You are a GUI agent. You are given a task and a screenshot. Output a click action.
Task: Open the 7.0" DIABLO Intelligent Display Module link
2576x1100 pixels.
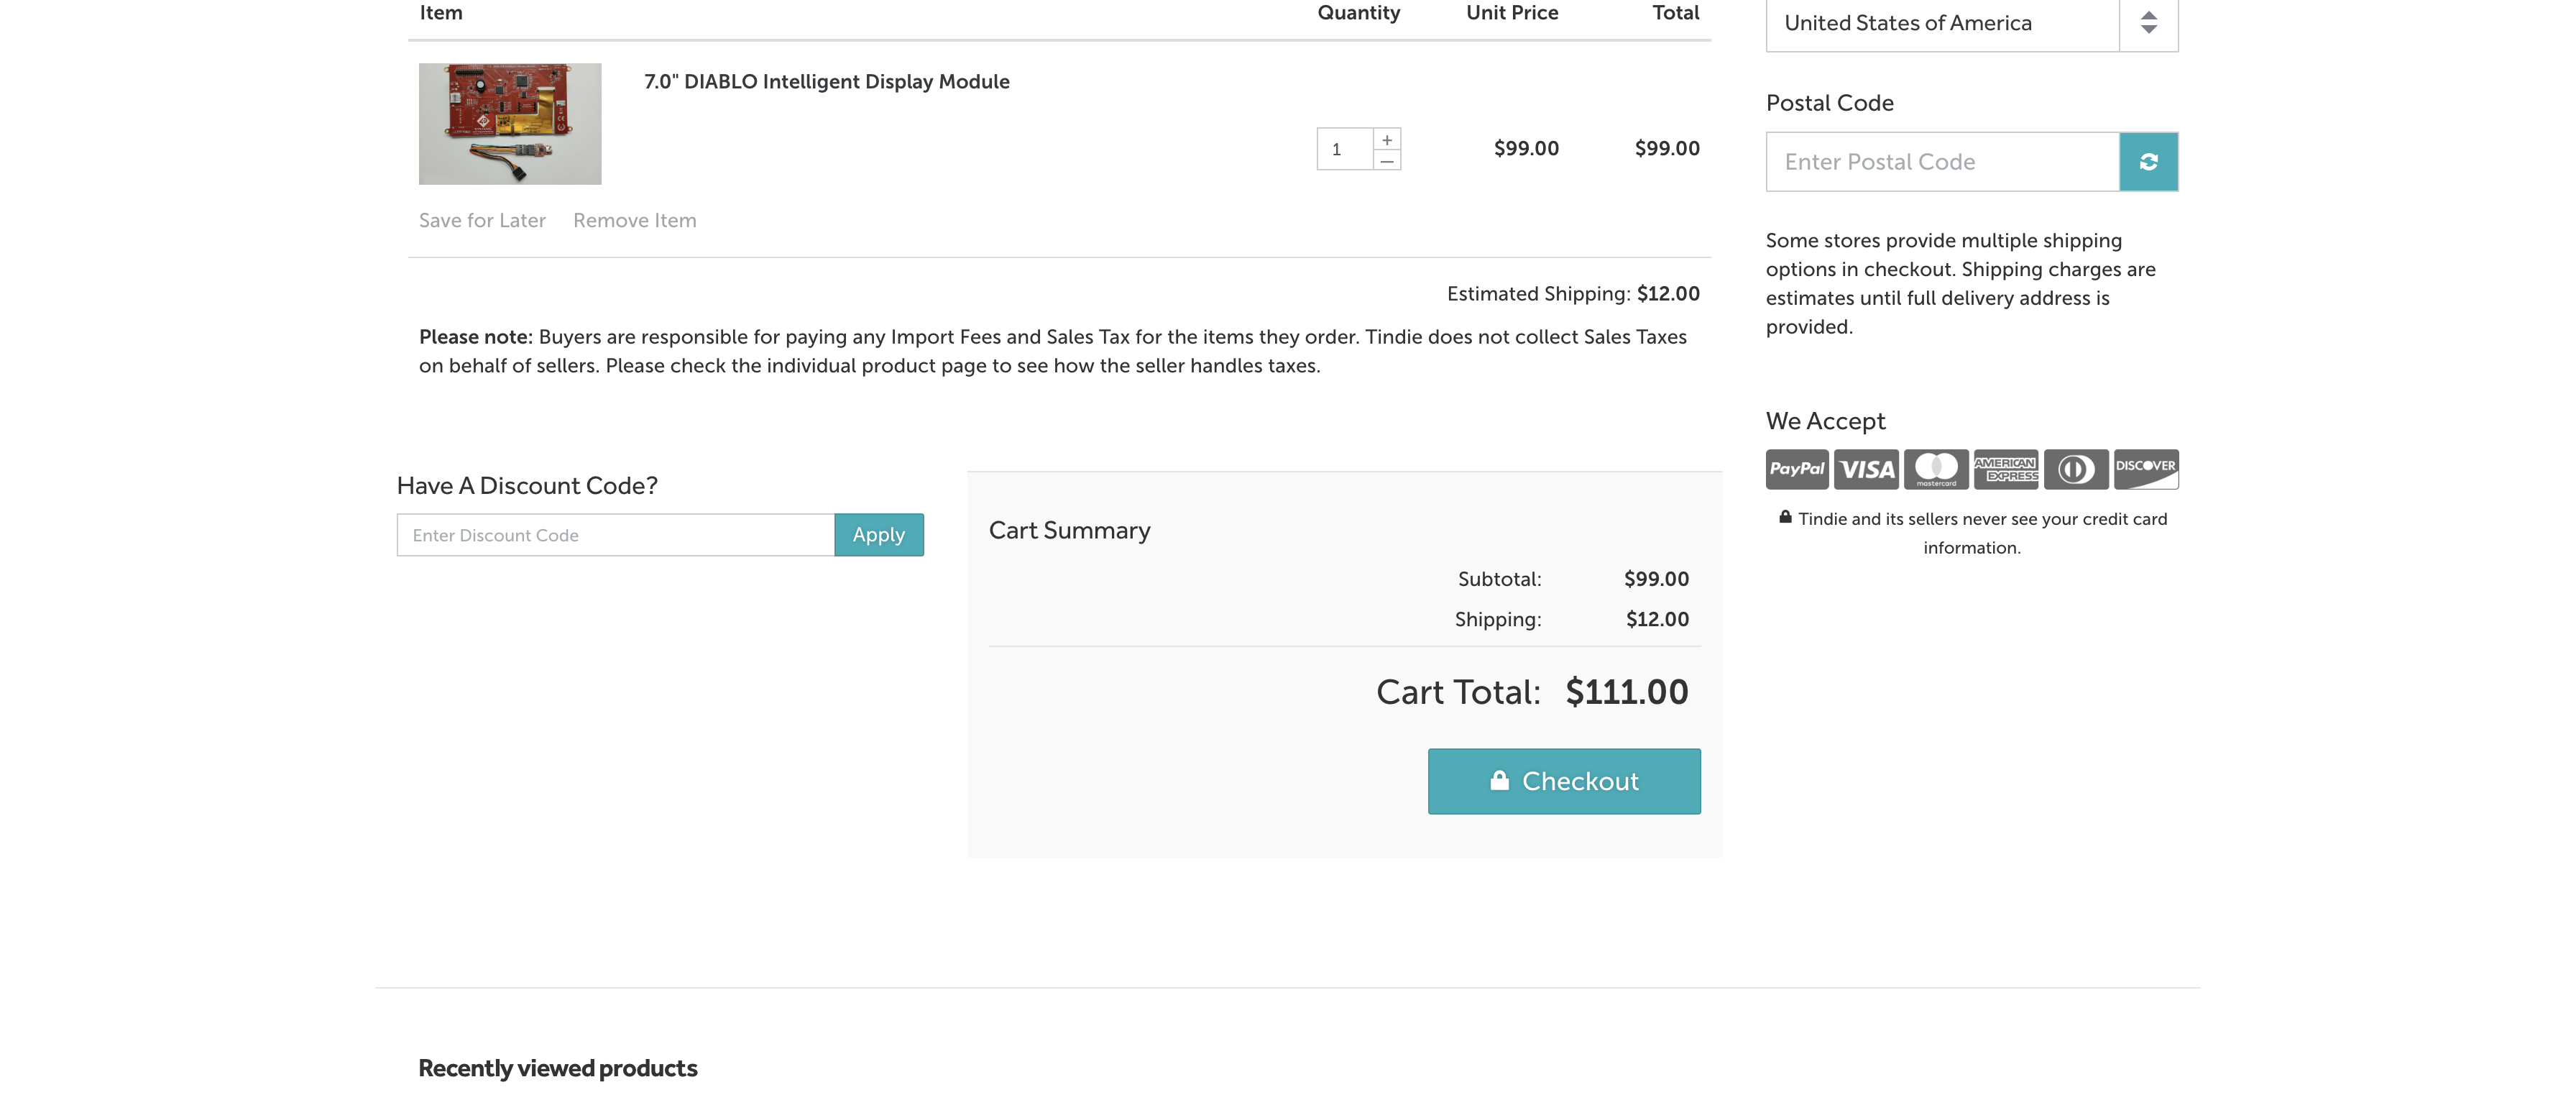coord(826,82)
